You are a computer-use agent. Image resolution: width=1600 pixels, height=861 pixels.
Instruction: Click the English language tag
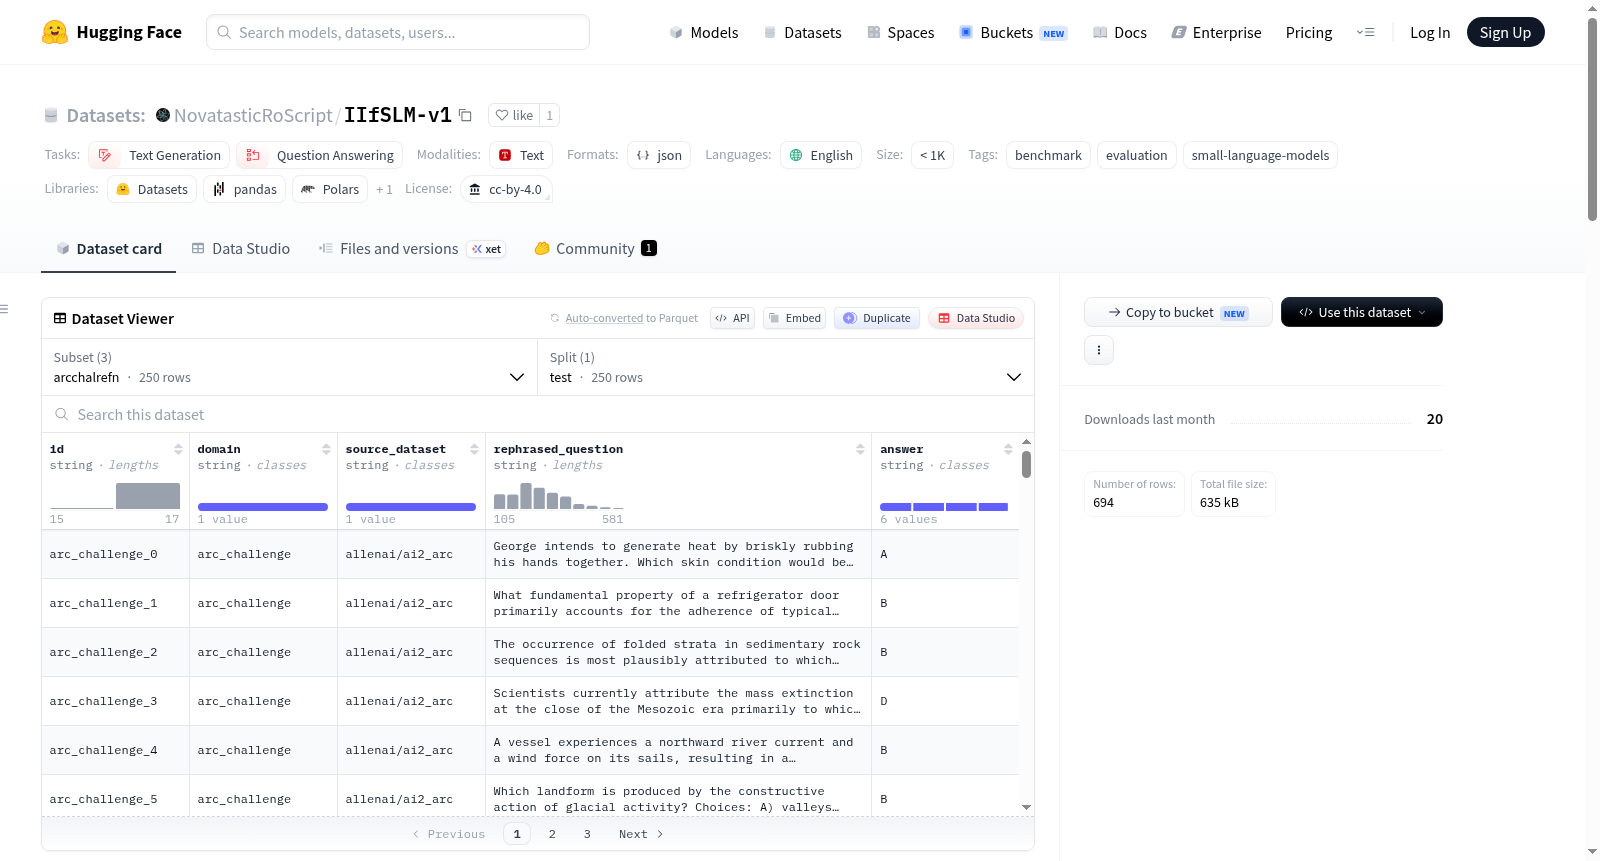[x=821, y=155]
